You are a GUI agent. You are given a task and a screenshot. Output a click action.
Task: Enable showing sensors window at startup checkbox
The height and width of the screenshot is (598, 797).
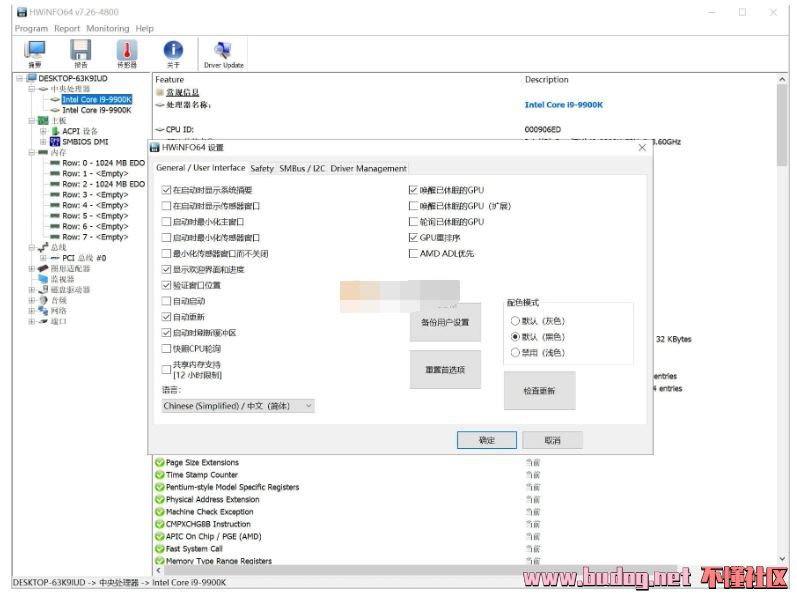(166, 206)
